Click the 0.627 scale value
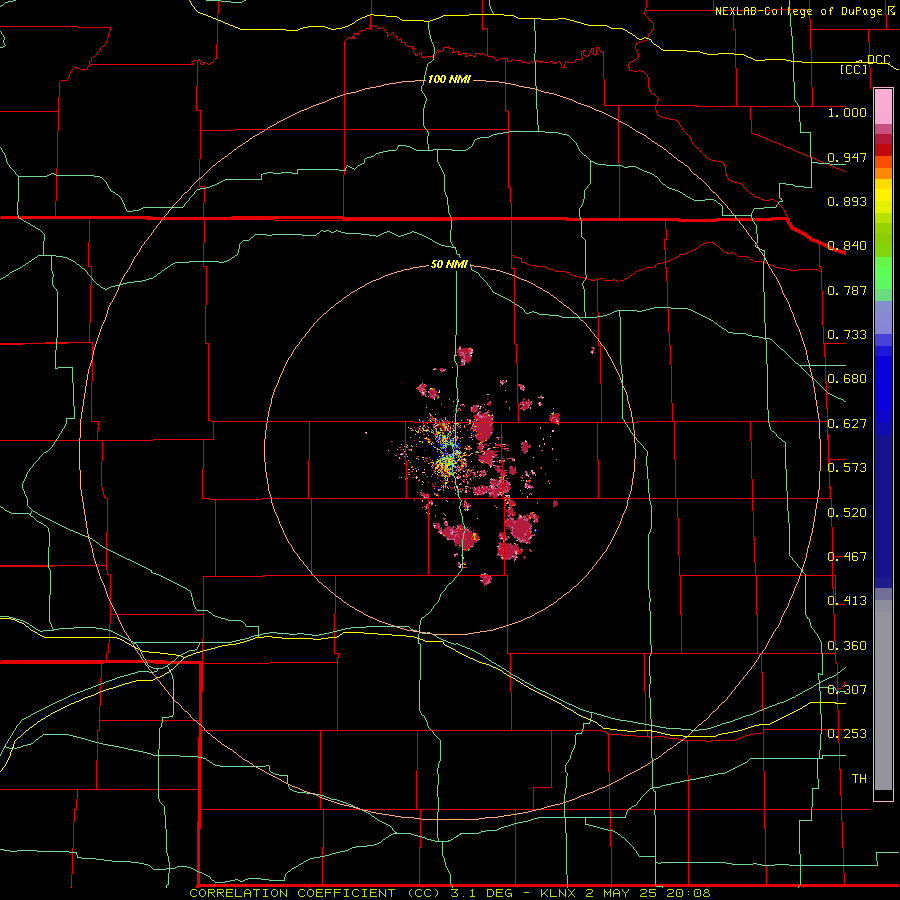This screenshot has width=900, height=900. [847, 424]
